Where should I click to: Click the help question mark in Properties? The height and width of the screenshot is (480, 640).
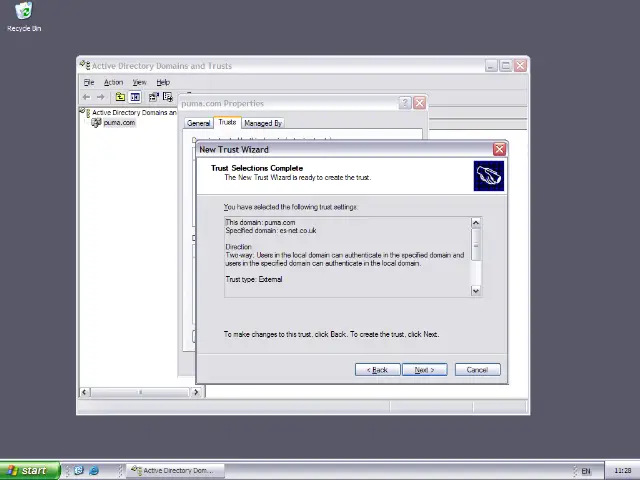pos(404,103)
